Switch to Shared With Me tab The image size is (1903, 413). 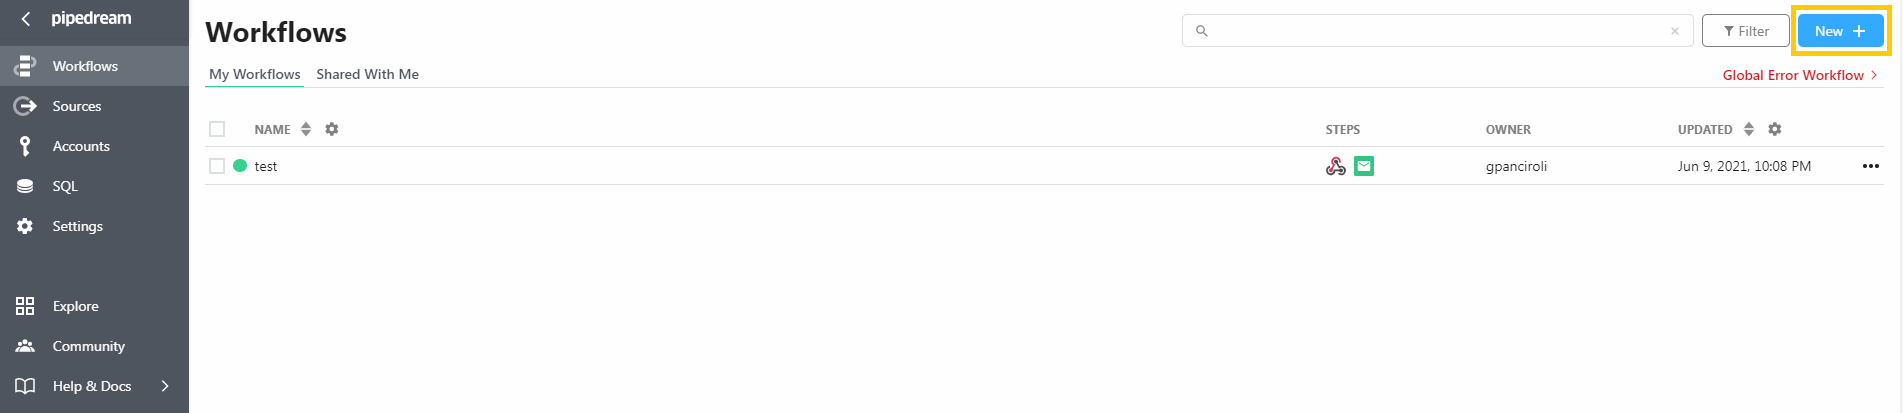pos(367,74)
